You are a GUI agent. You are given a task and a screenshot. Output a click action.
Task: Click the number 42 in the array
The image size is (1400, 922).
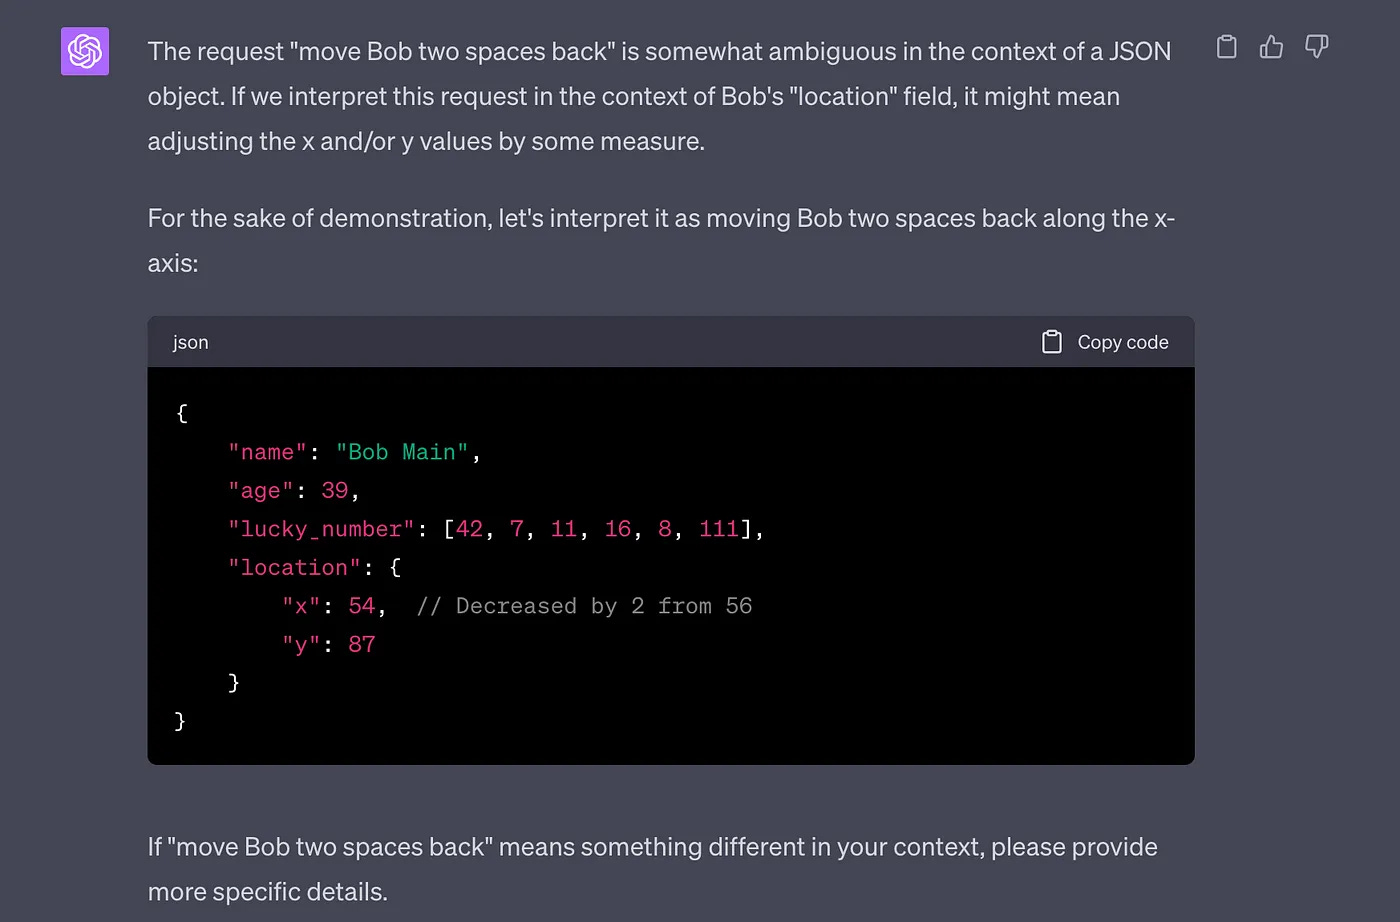pyautogui.click(x=469, y=529)
